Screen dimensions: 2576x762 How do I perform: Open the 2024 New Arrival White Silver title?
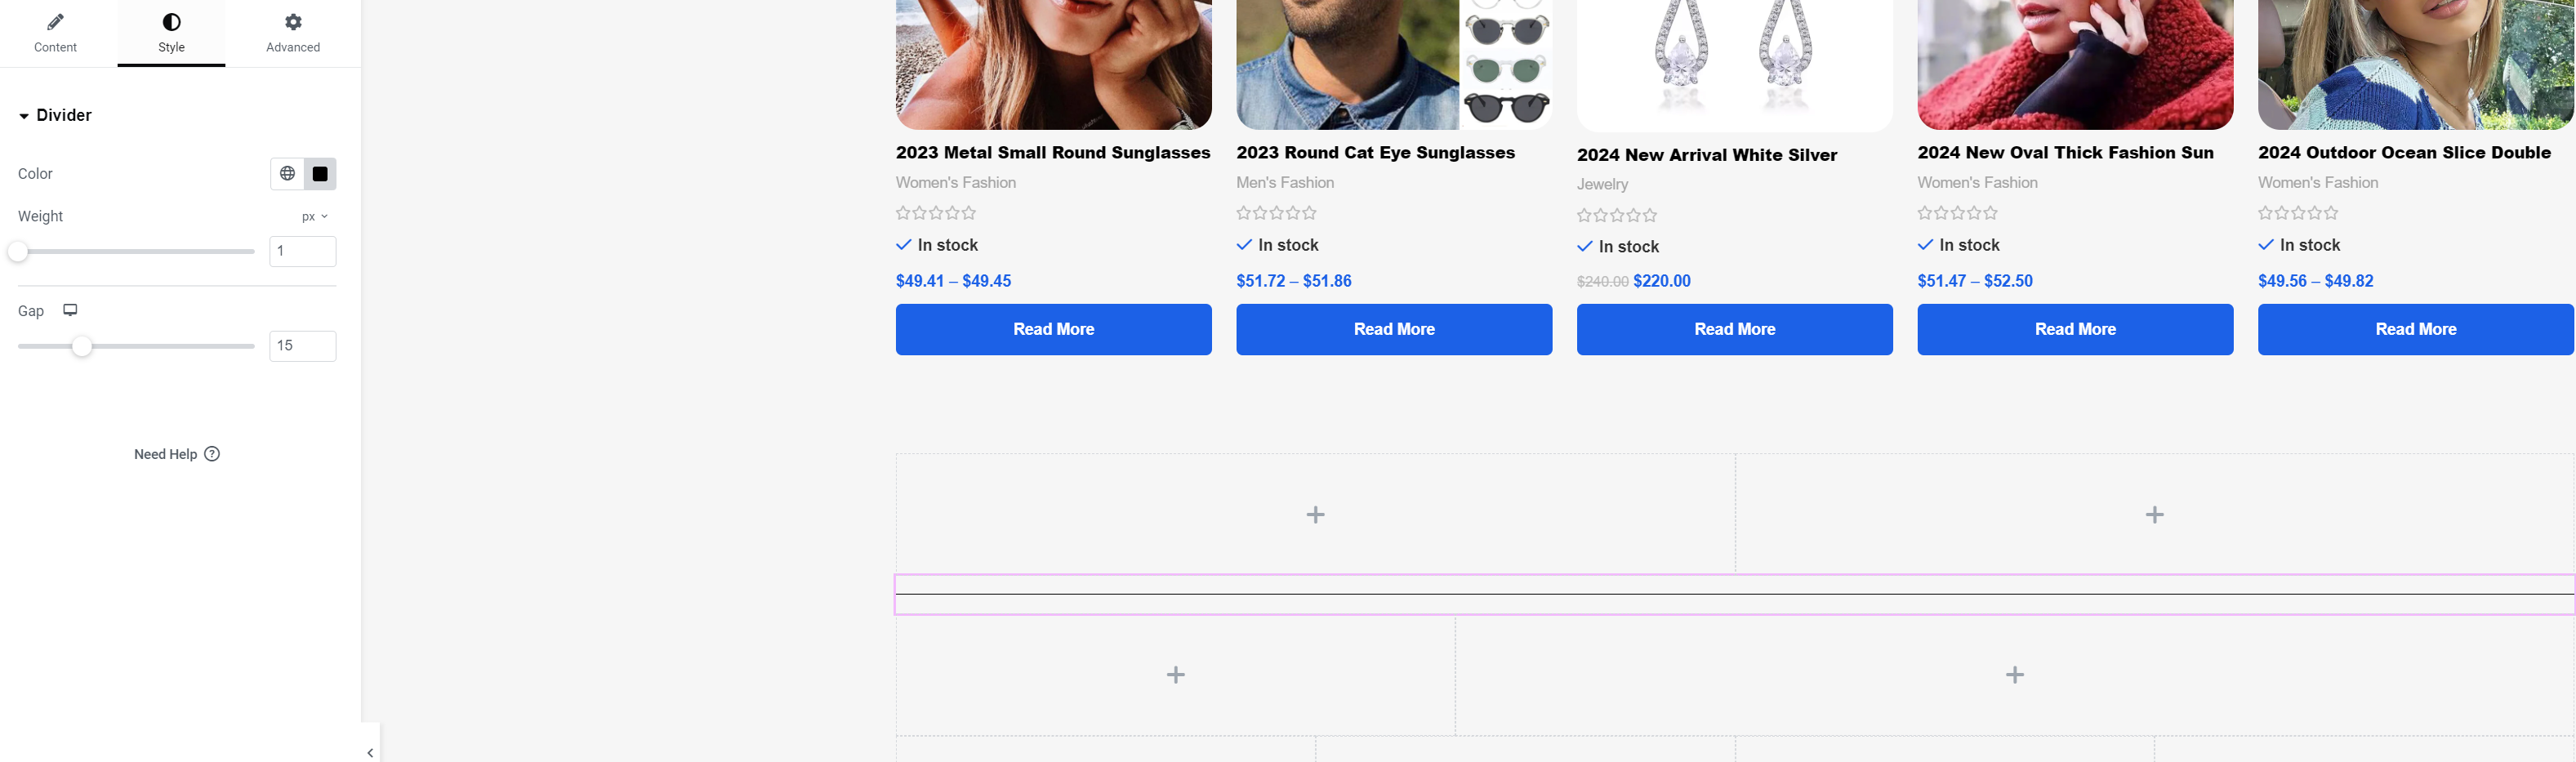[x=1706, y=155]
